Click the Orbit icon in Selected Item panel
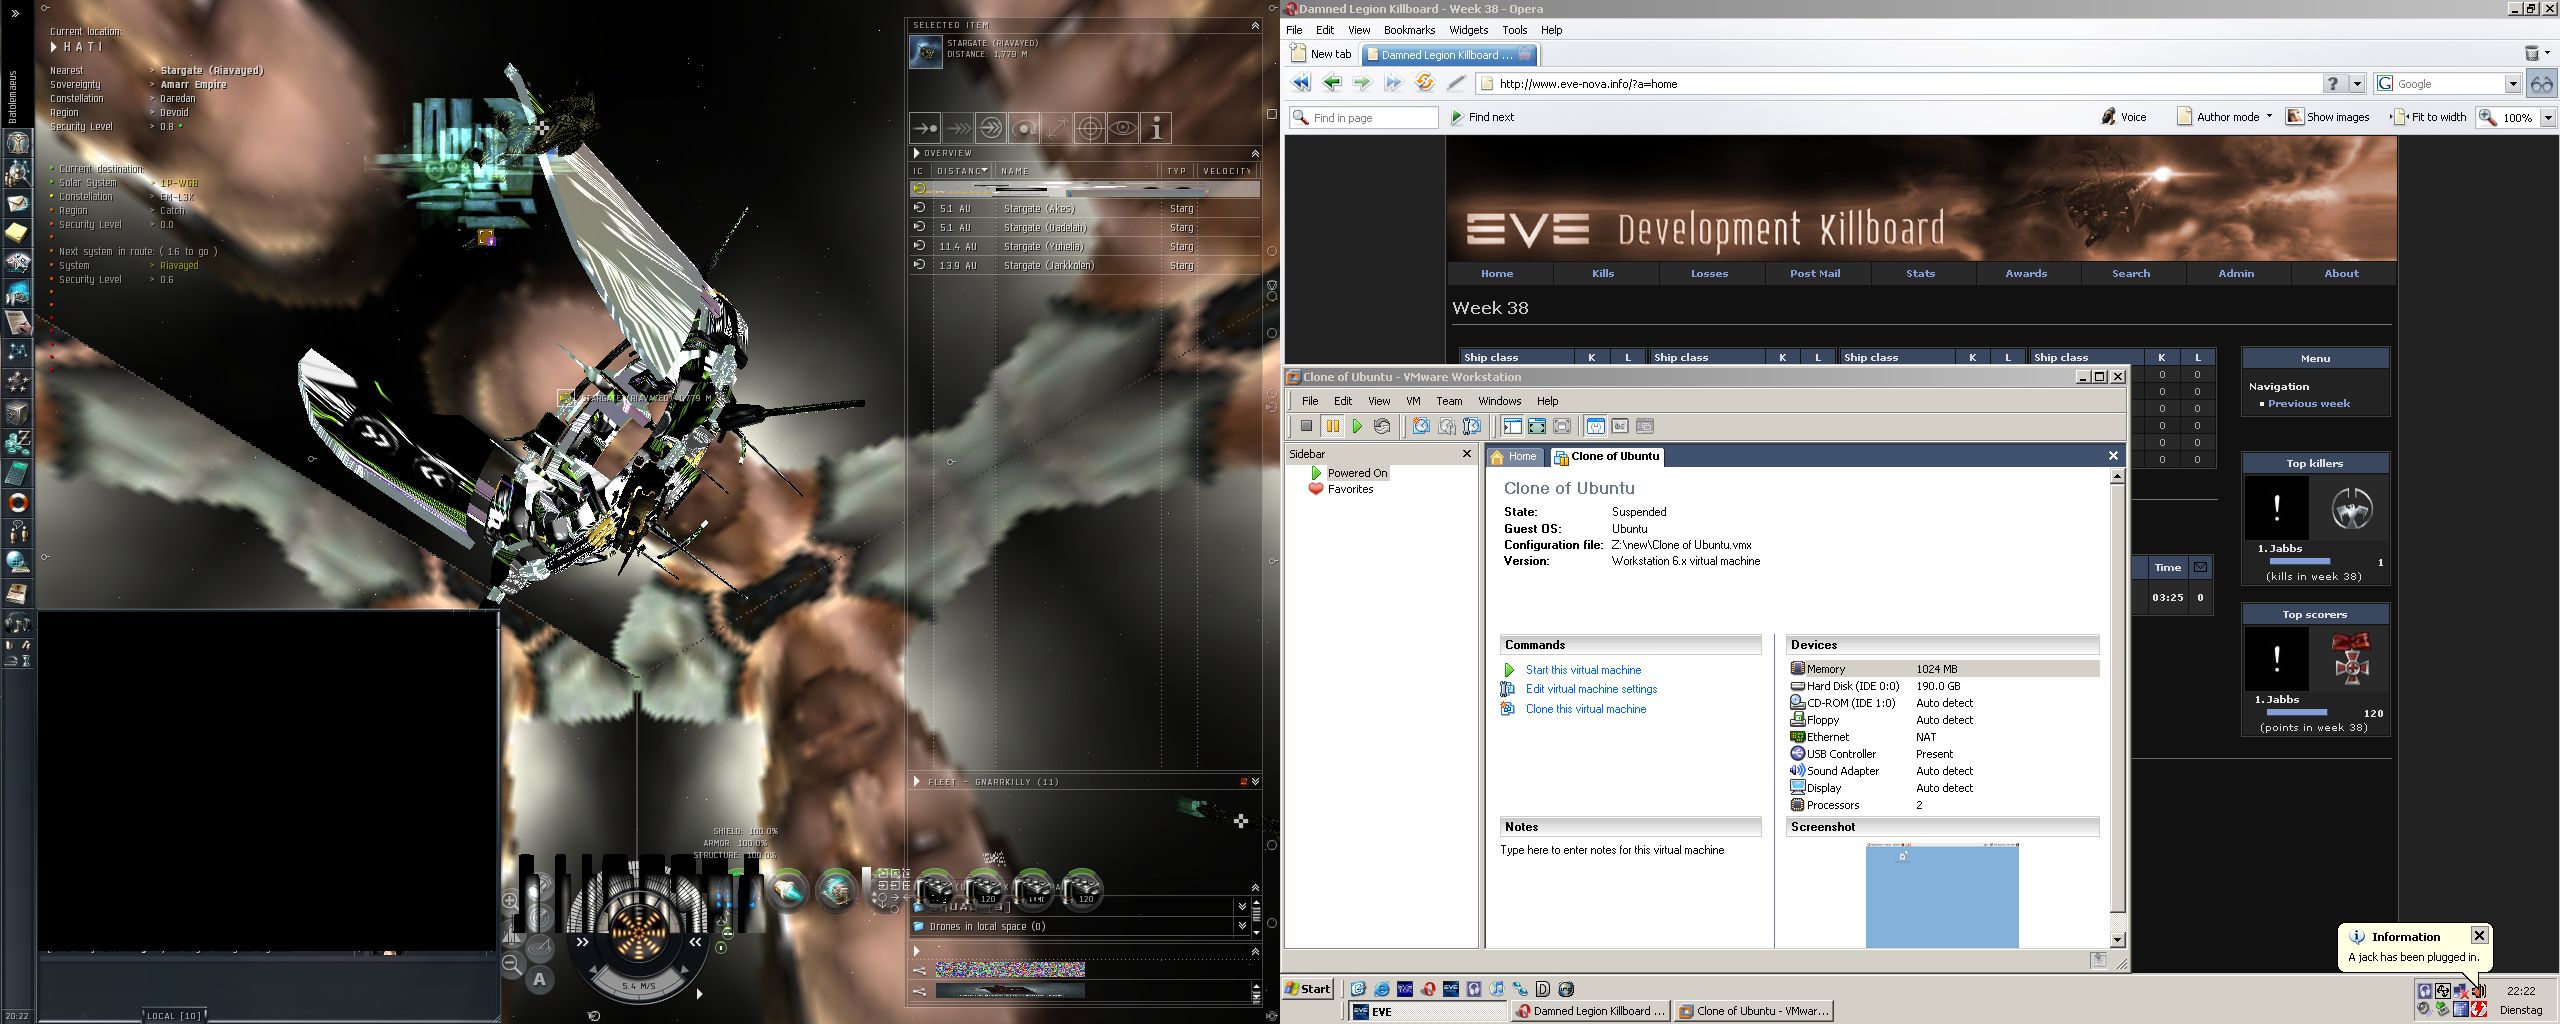 click(1024, 128)
